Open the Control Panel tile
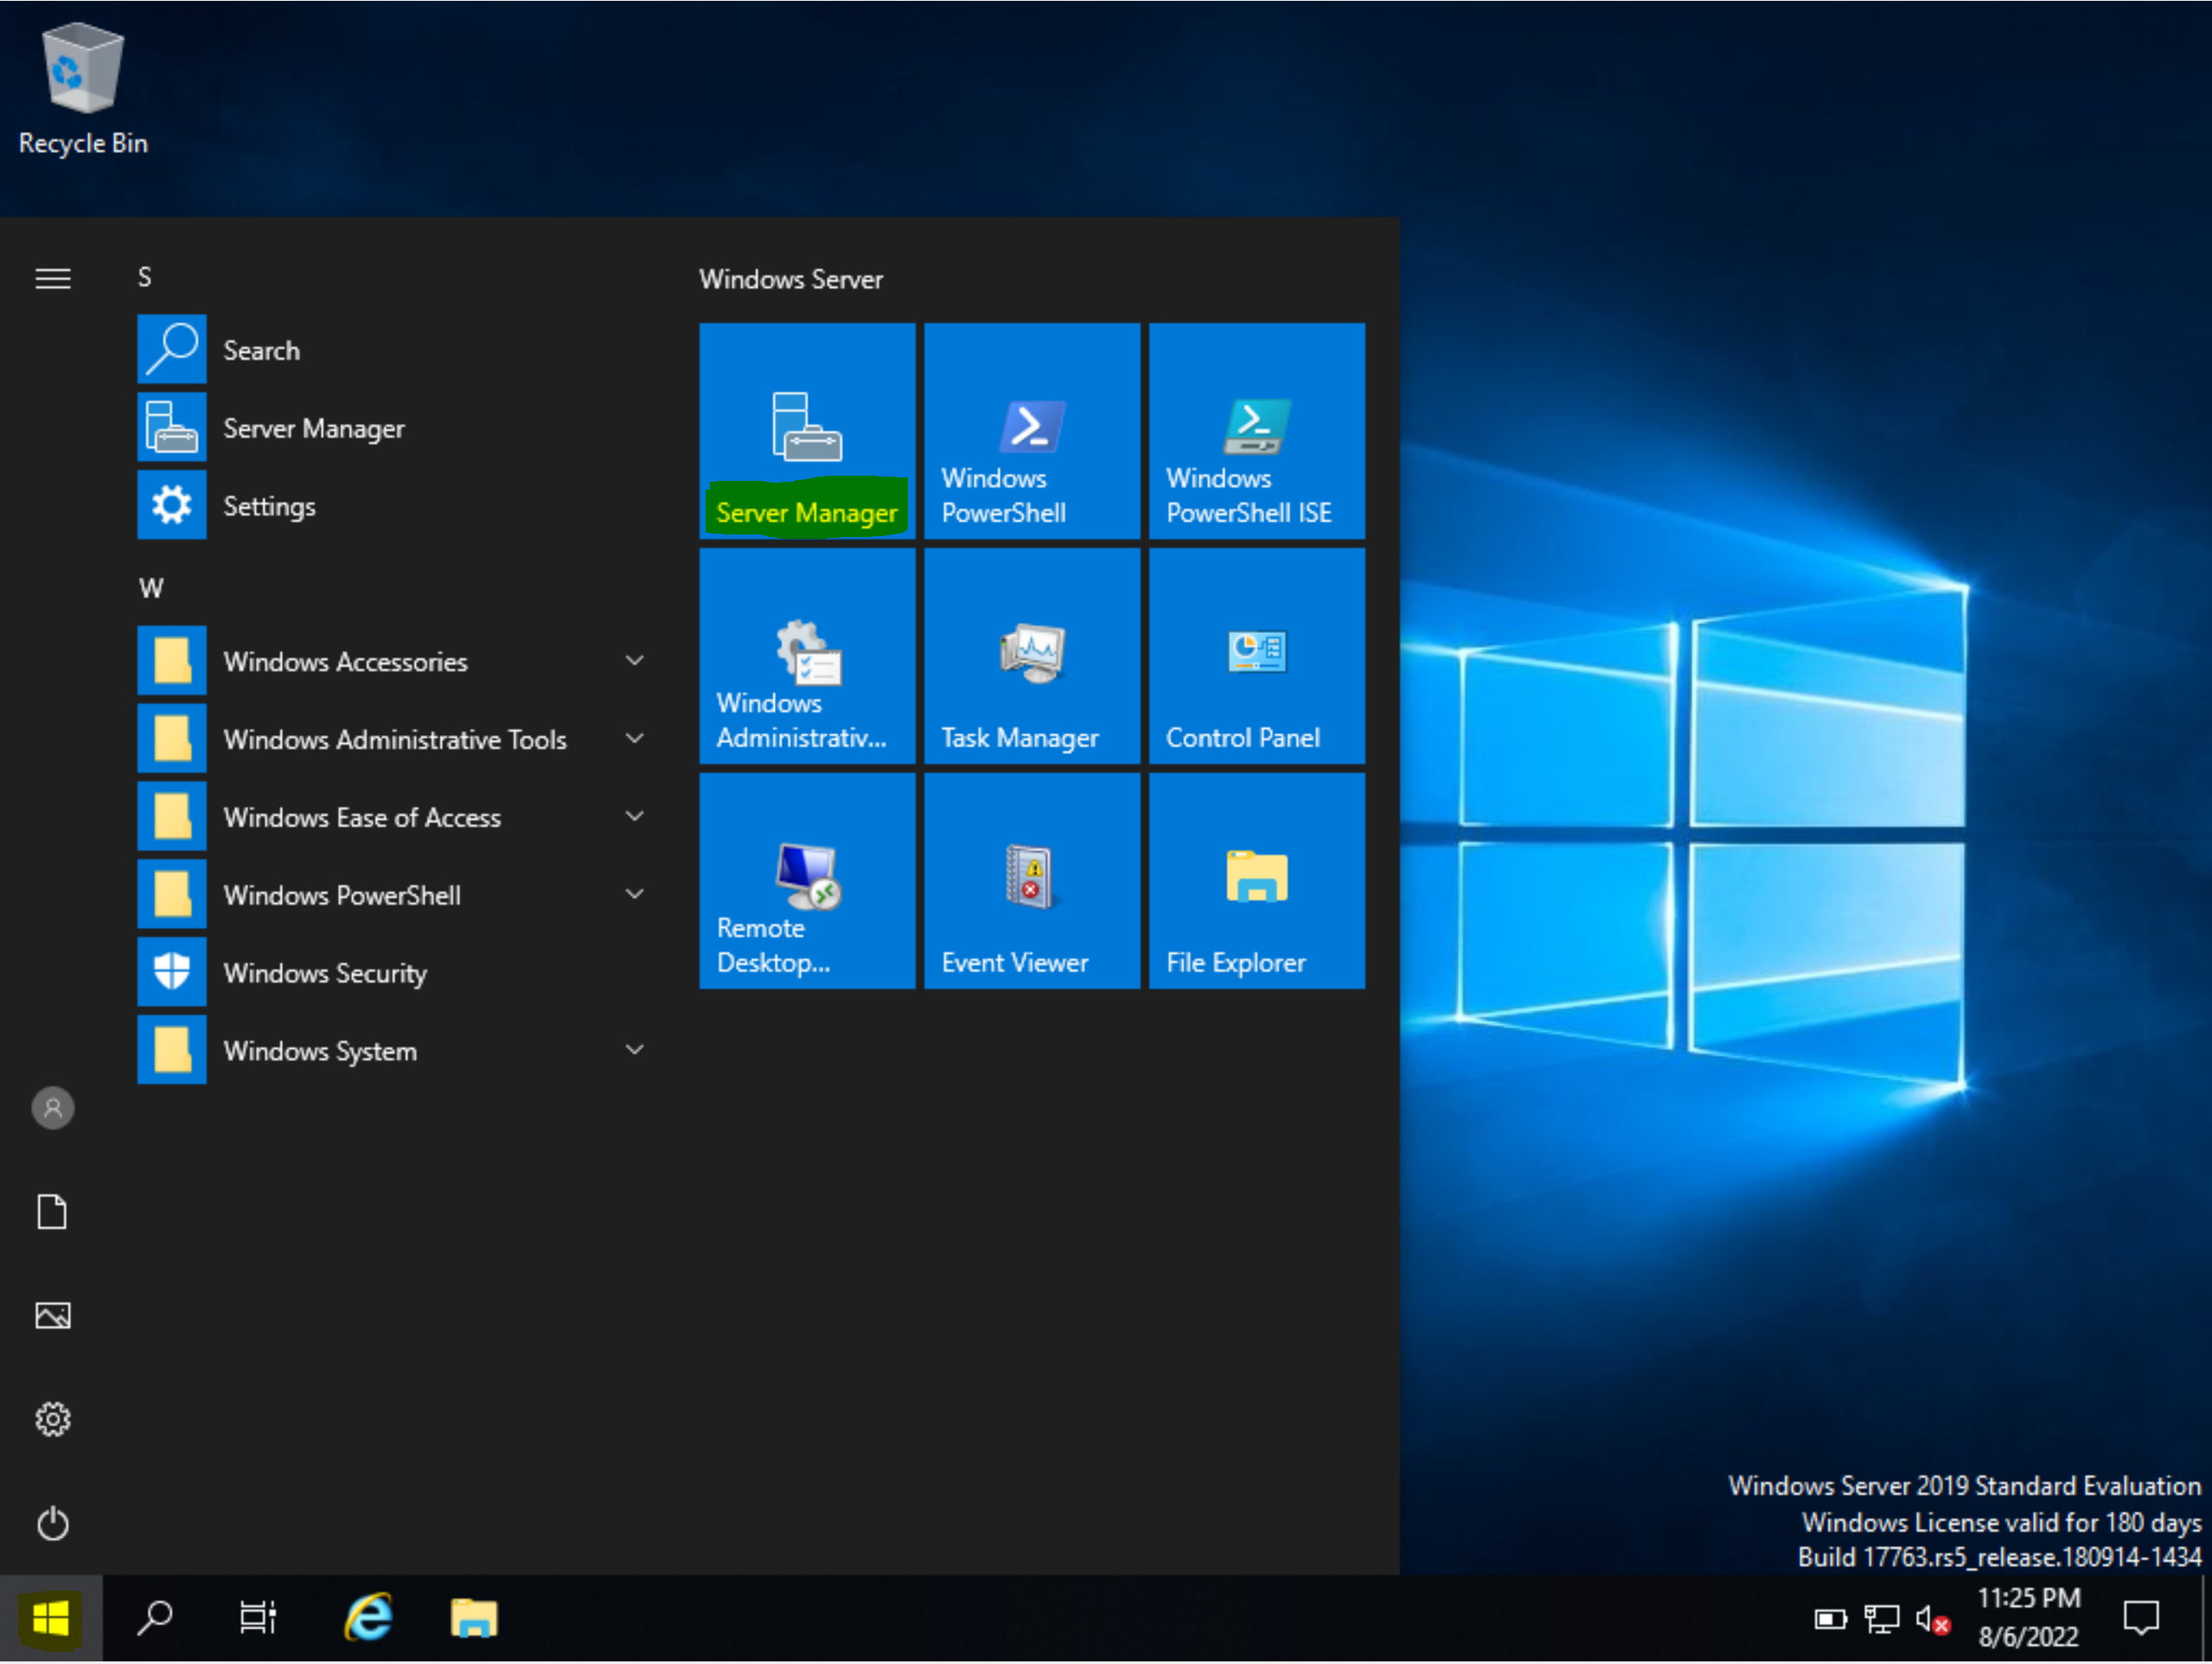Image resolution: width=2212 pixels, height=1664 pixels. pyautogui.click(x=1256, y=656)
